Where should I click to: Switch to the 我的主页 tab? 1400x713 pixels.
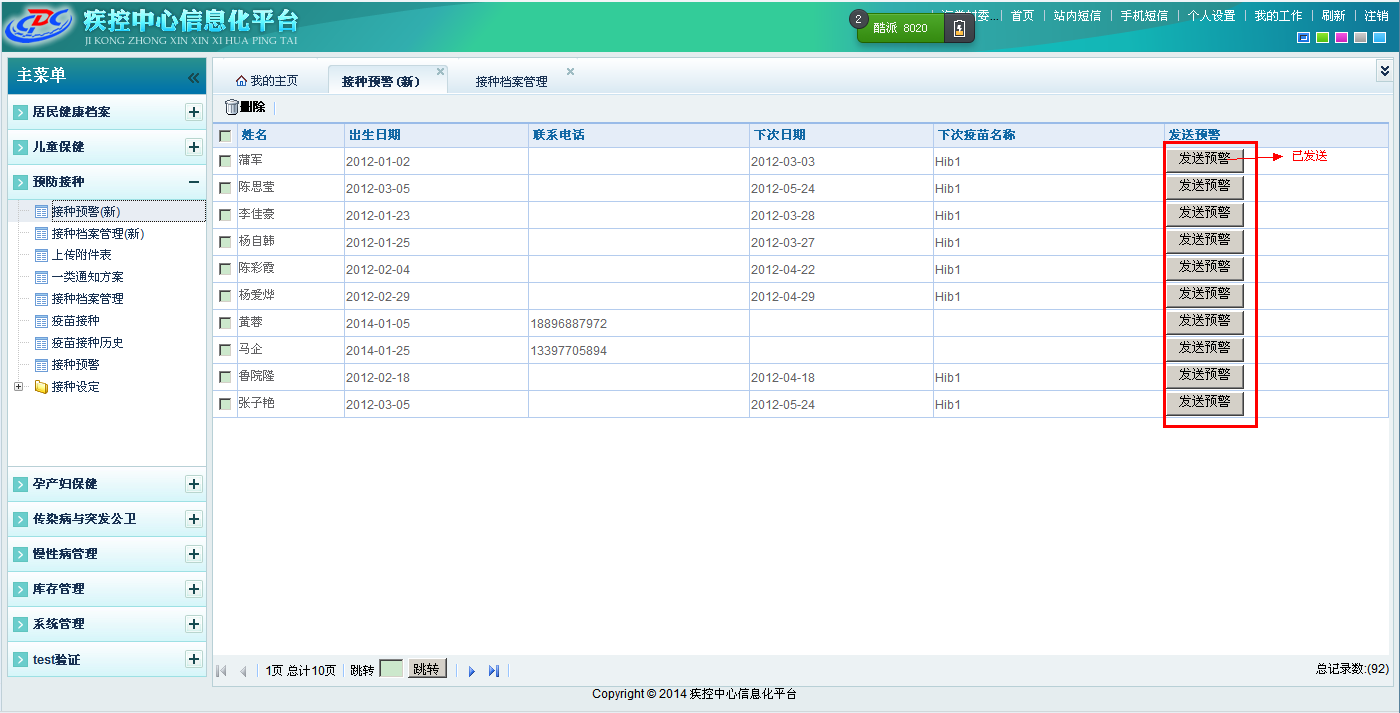point(267,81)
